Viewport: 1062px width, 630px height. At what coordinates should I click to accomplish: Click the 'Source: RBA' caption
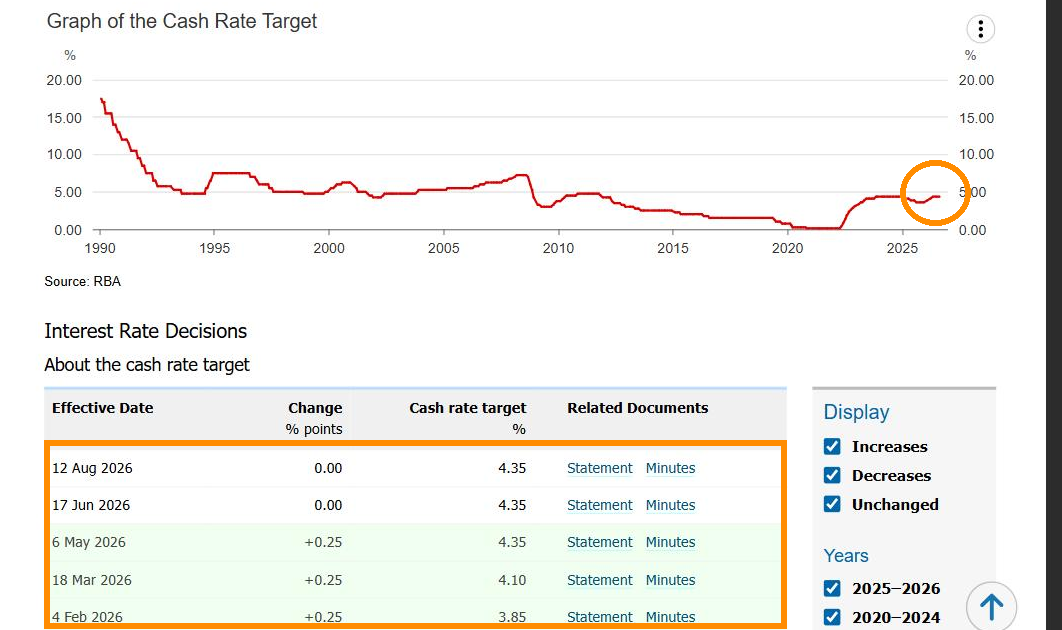[83, 281]
